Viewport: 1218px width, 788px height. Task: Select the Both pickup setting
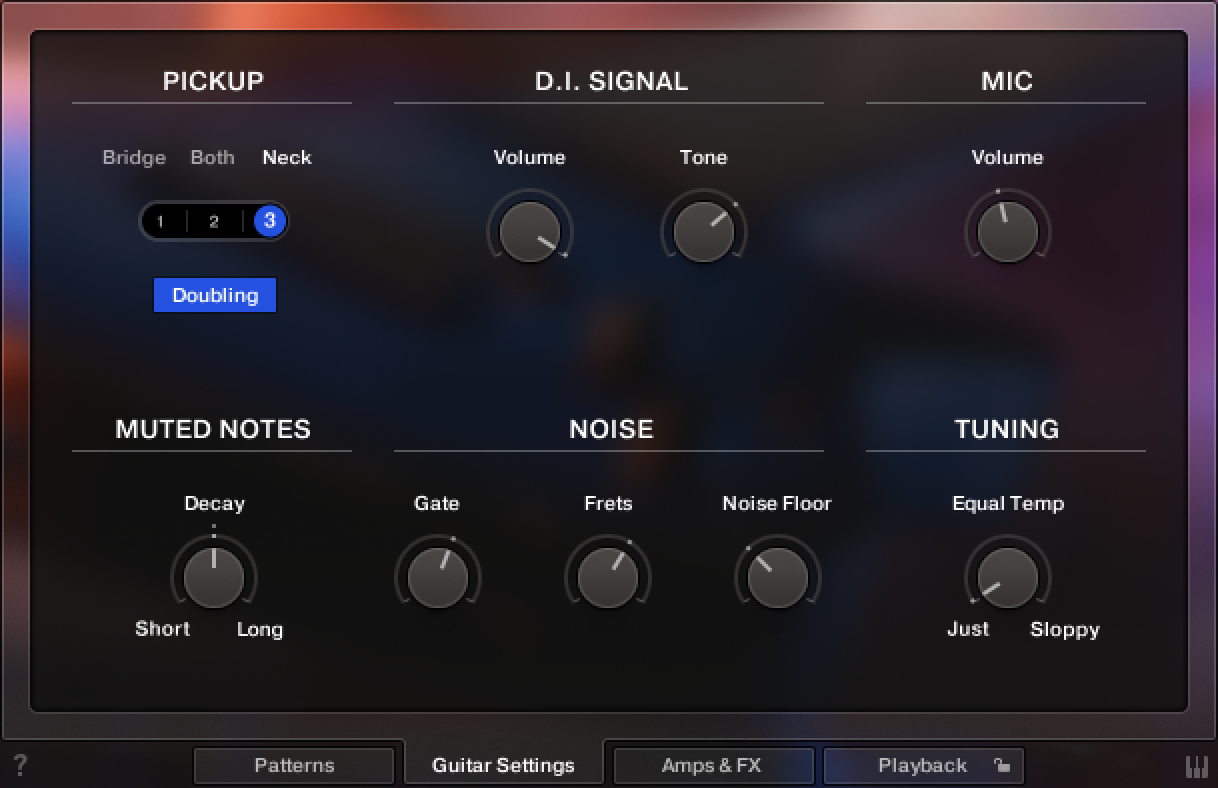click(x=212, y=157)
